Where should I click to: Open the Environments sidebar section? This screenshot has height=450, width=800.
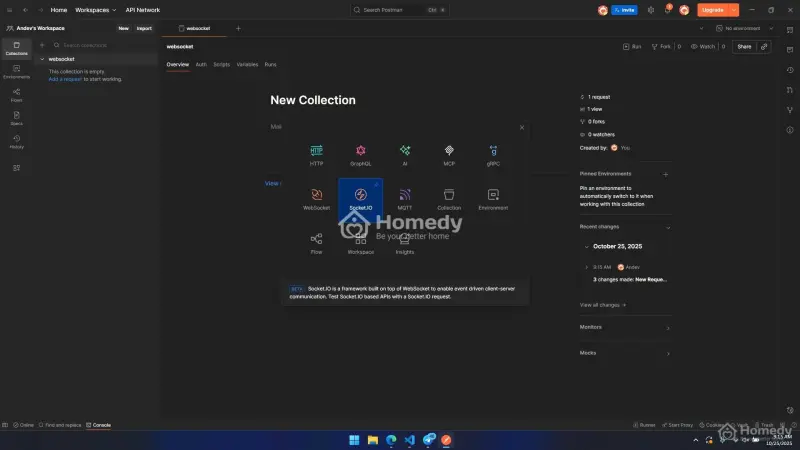click(16, 72)
